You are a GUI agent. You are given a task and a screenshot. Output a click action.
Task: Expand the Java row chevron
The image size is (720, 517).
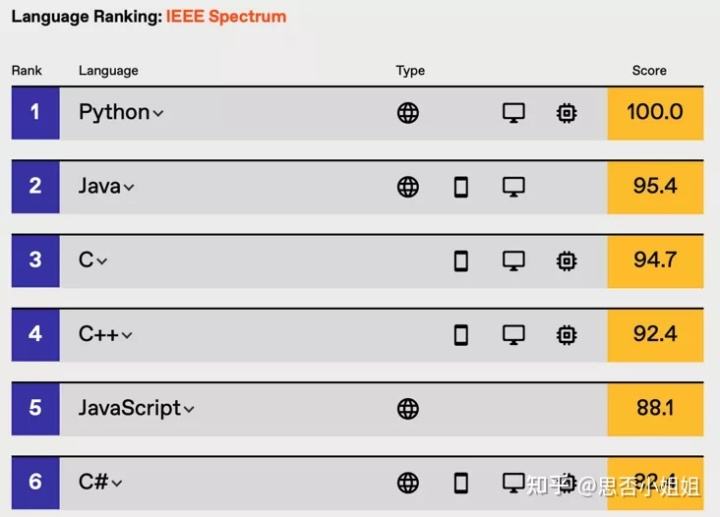129,187
